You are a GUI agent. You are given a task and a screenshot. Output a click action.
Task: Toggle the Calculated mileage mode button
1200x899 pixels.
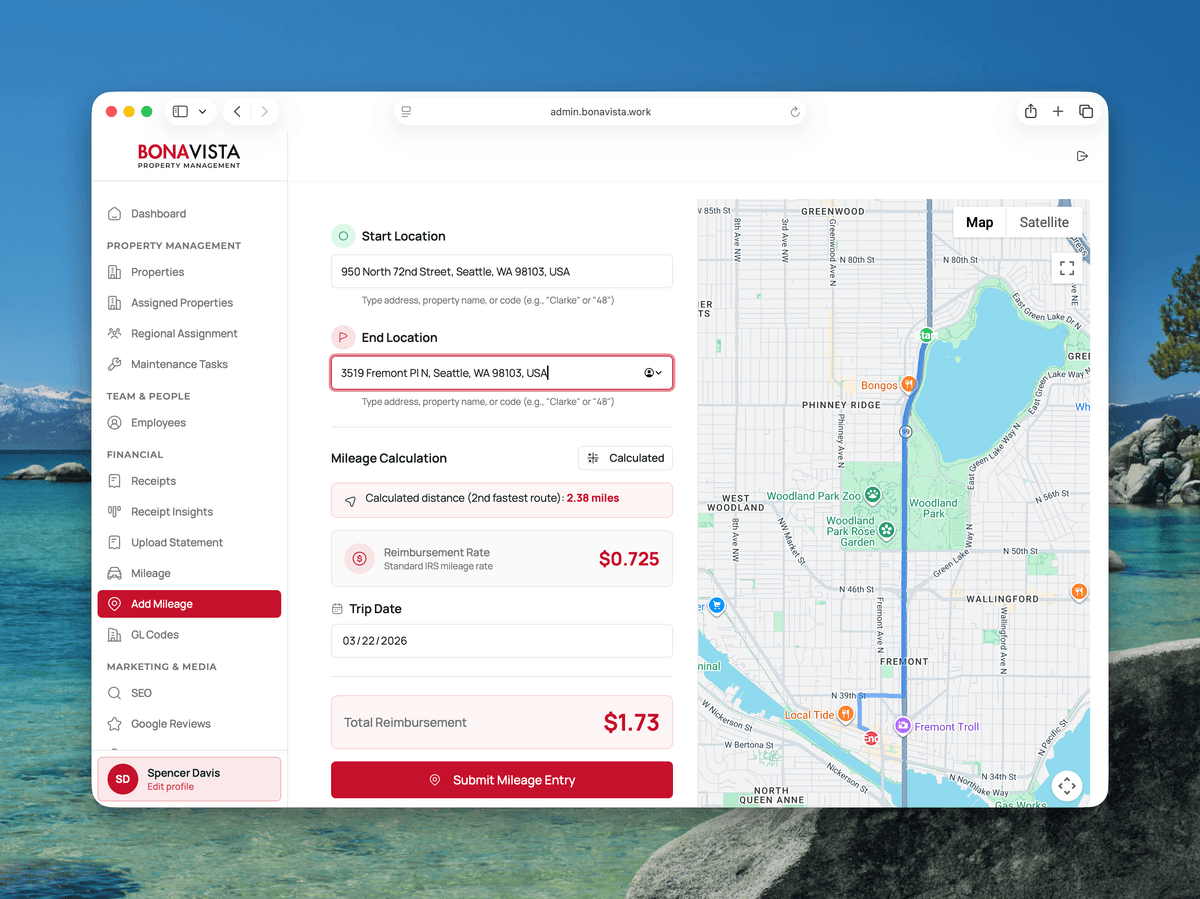click(625, 458)
